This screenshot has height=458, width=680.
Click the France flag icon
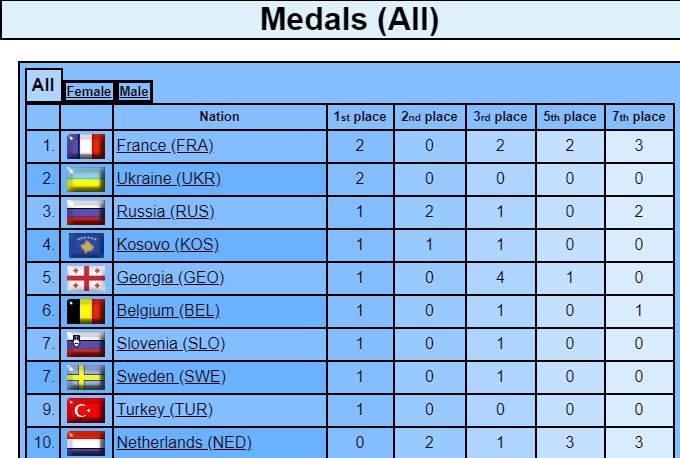pos(86,146)
